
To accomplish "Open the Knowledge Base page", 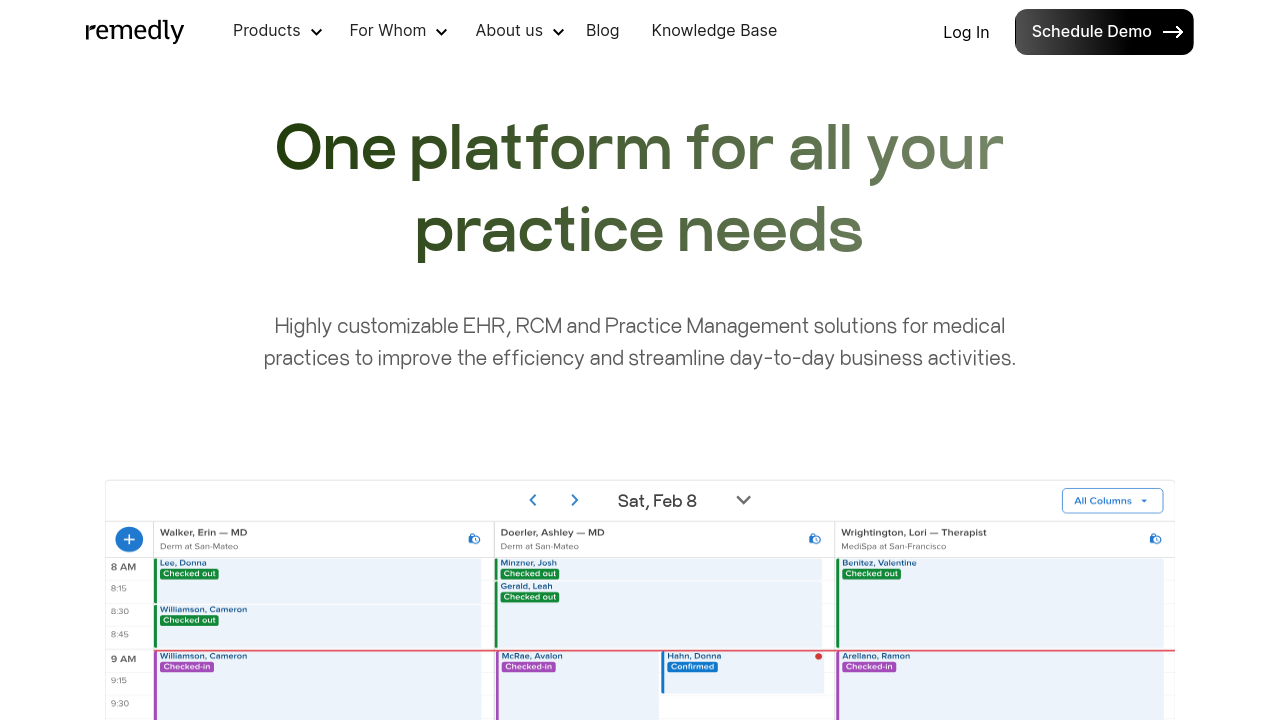I will pos(714,31).
